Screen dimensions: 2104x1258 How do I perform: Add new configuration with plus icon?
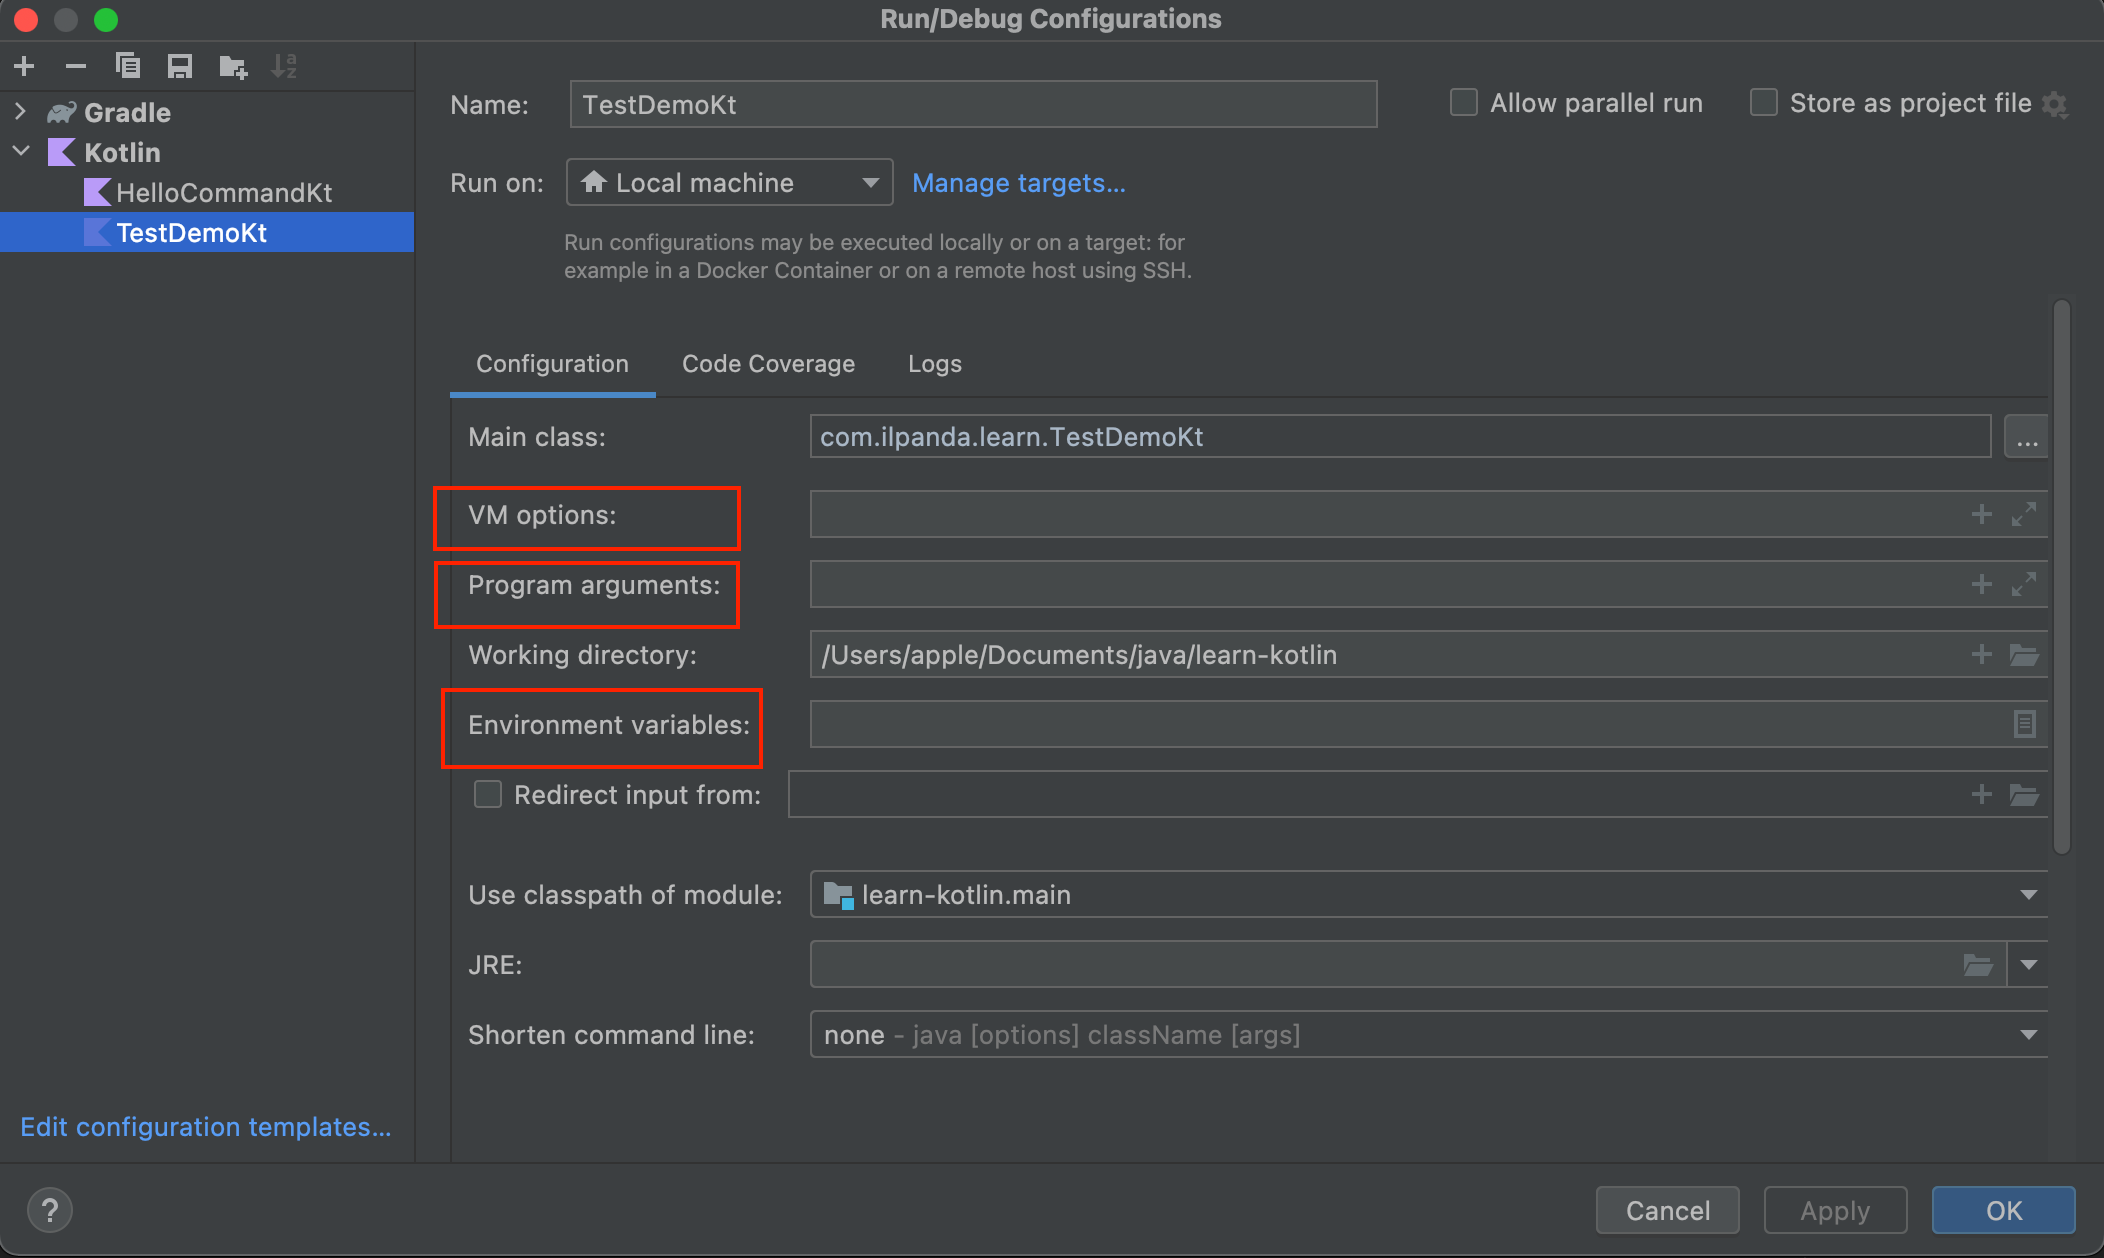pyautogui.click(x=25, y=67)
